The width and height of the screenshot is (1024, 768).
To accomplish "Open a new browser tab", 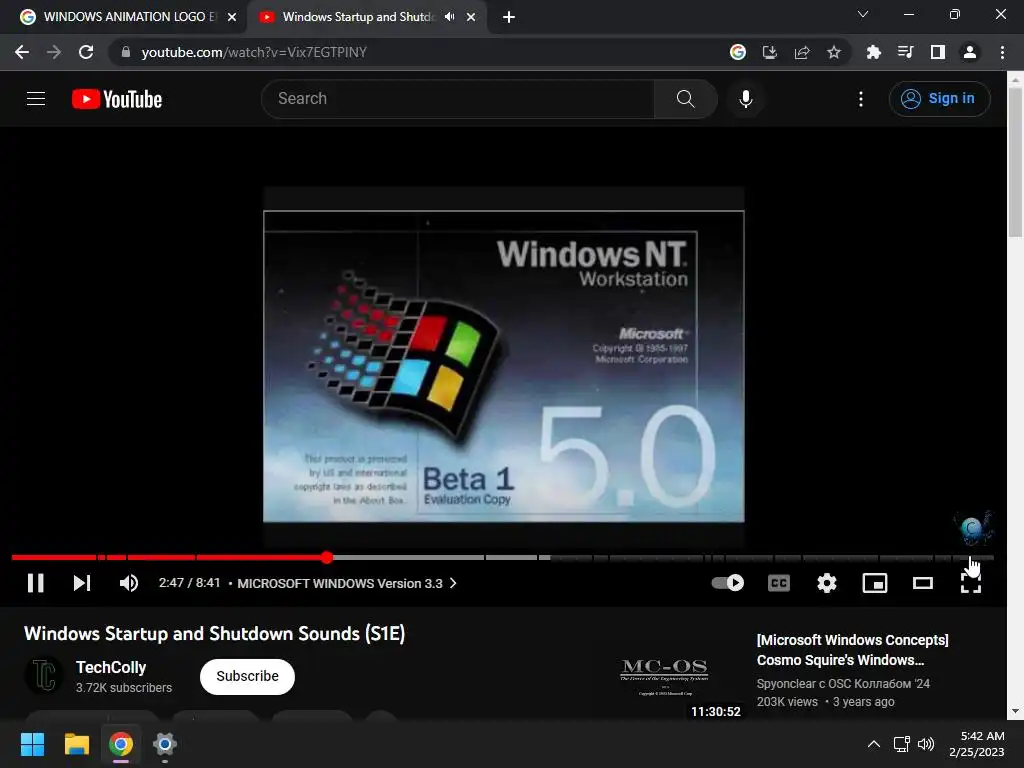I will [509, 17].
